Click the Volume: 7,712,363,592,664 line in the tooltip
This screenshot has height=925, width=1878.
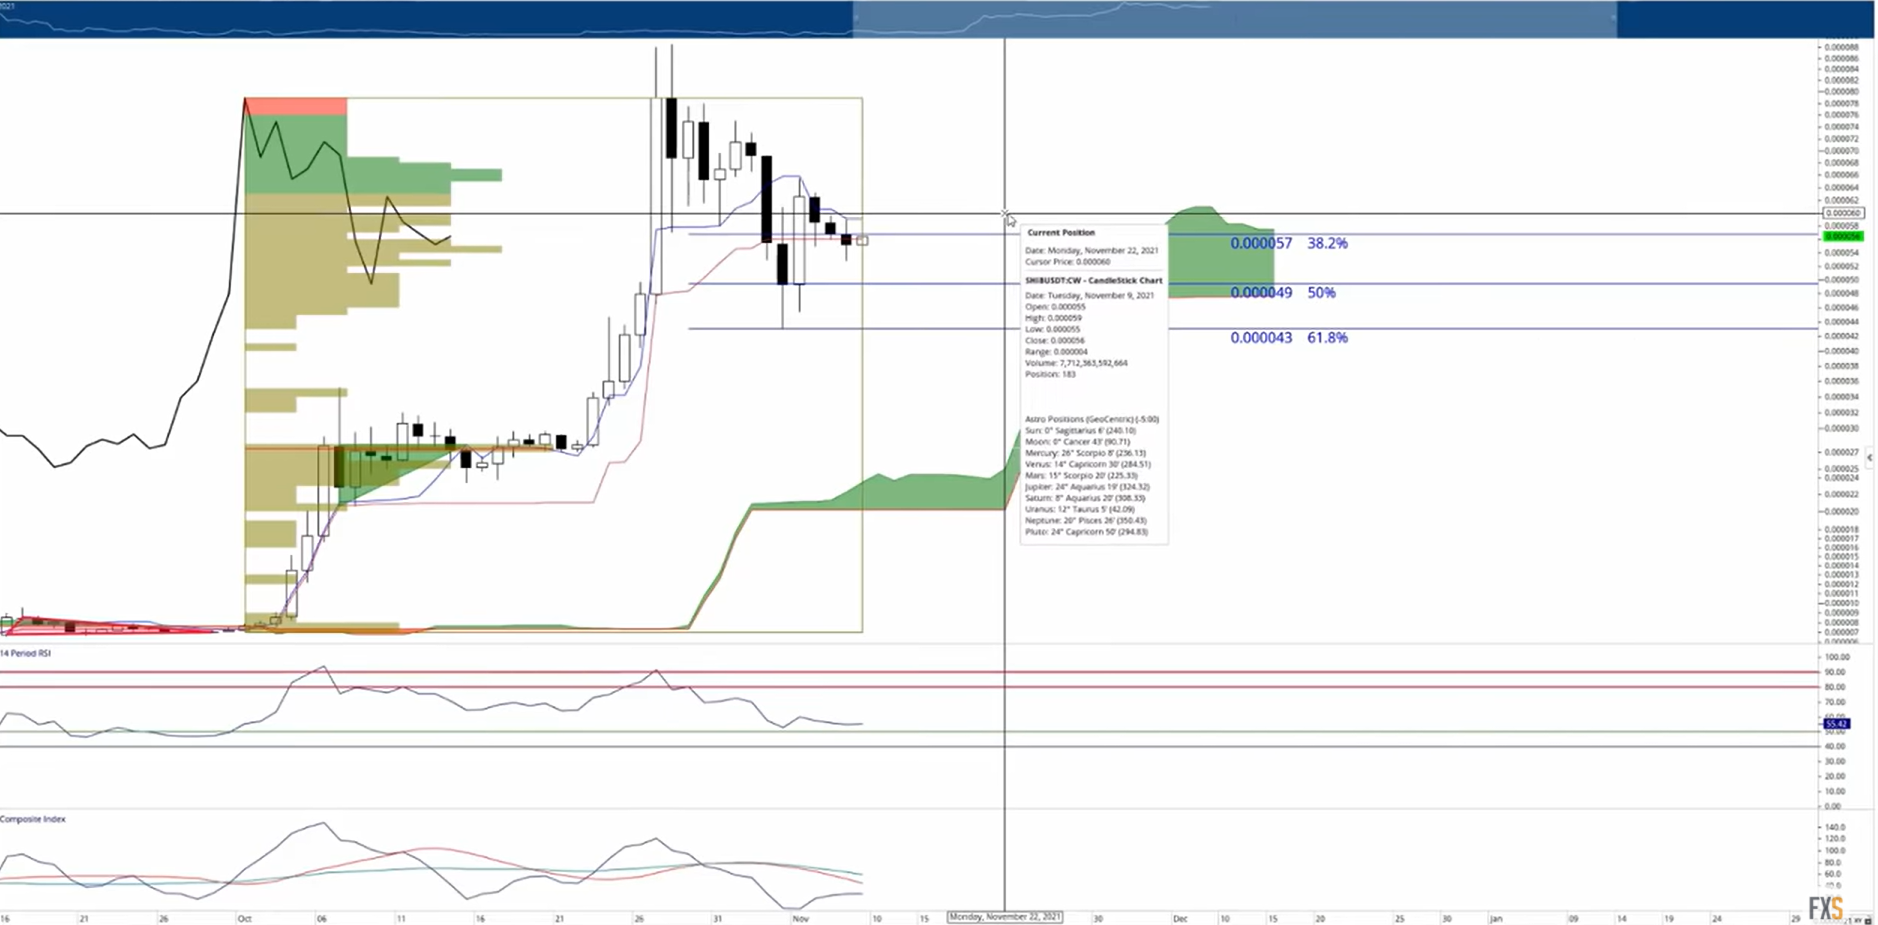1076,363
